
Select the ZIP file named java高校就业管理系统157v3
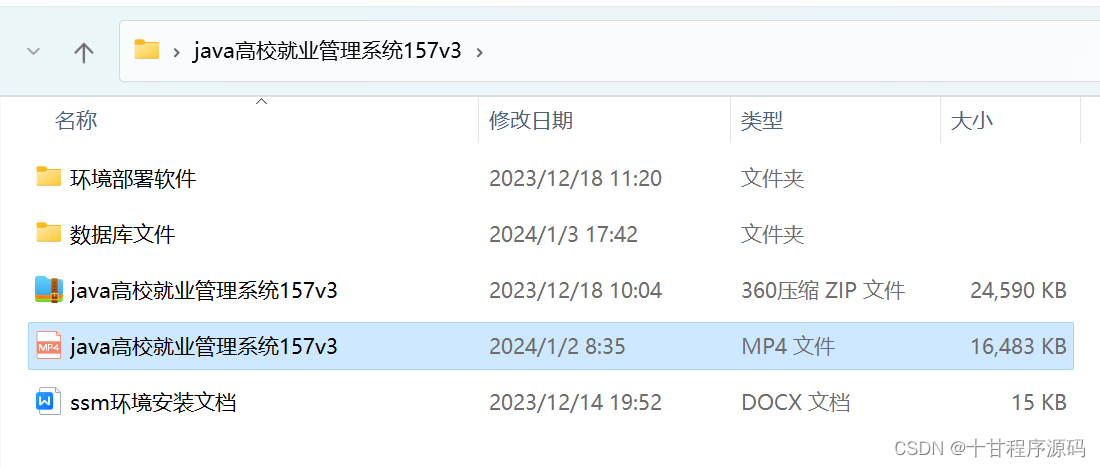[x=204, y=290]
